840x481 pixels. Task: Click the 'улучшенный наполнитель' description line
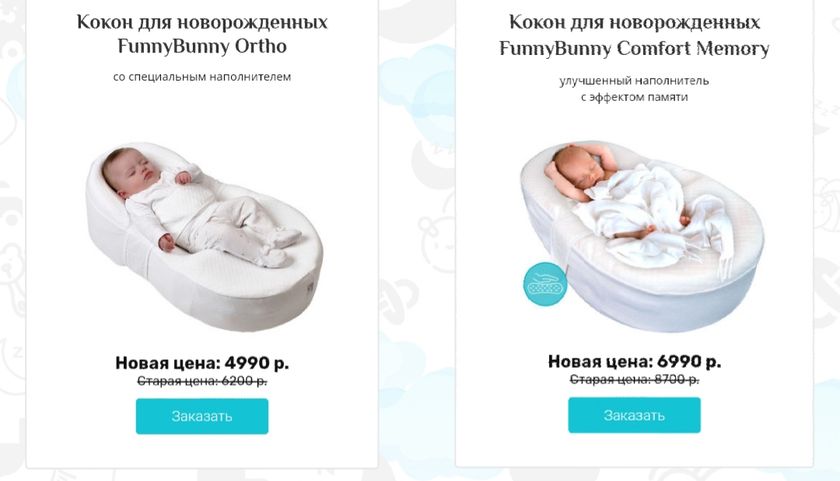pyautogui.click(x=634, y=80)
